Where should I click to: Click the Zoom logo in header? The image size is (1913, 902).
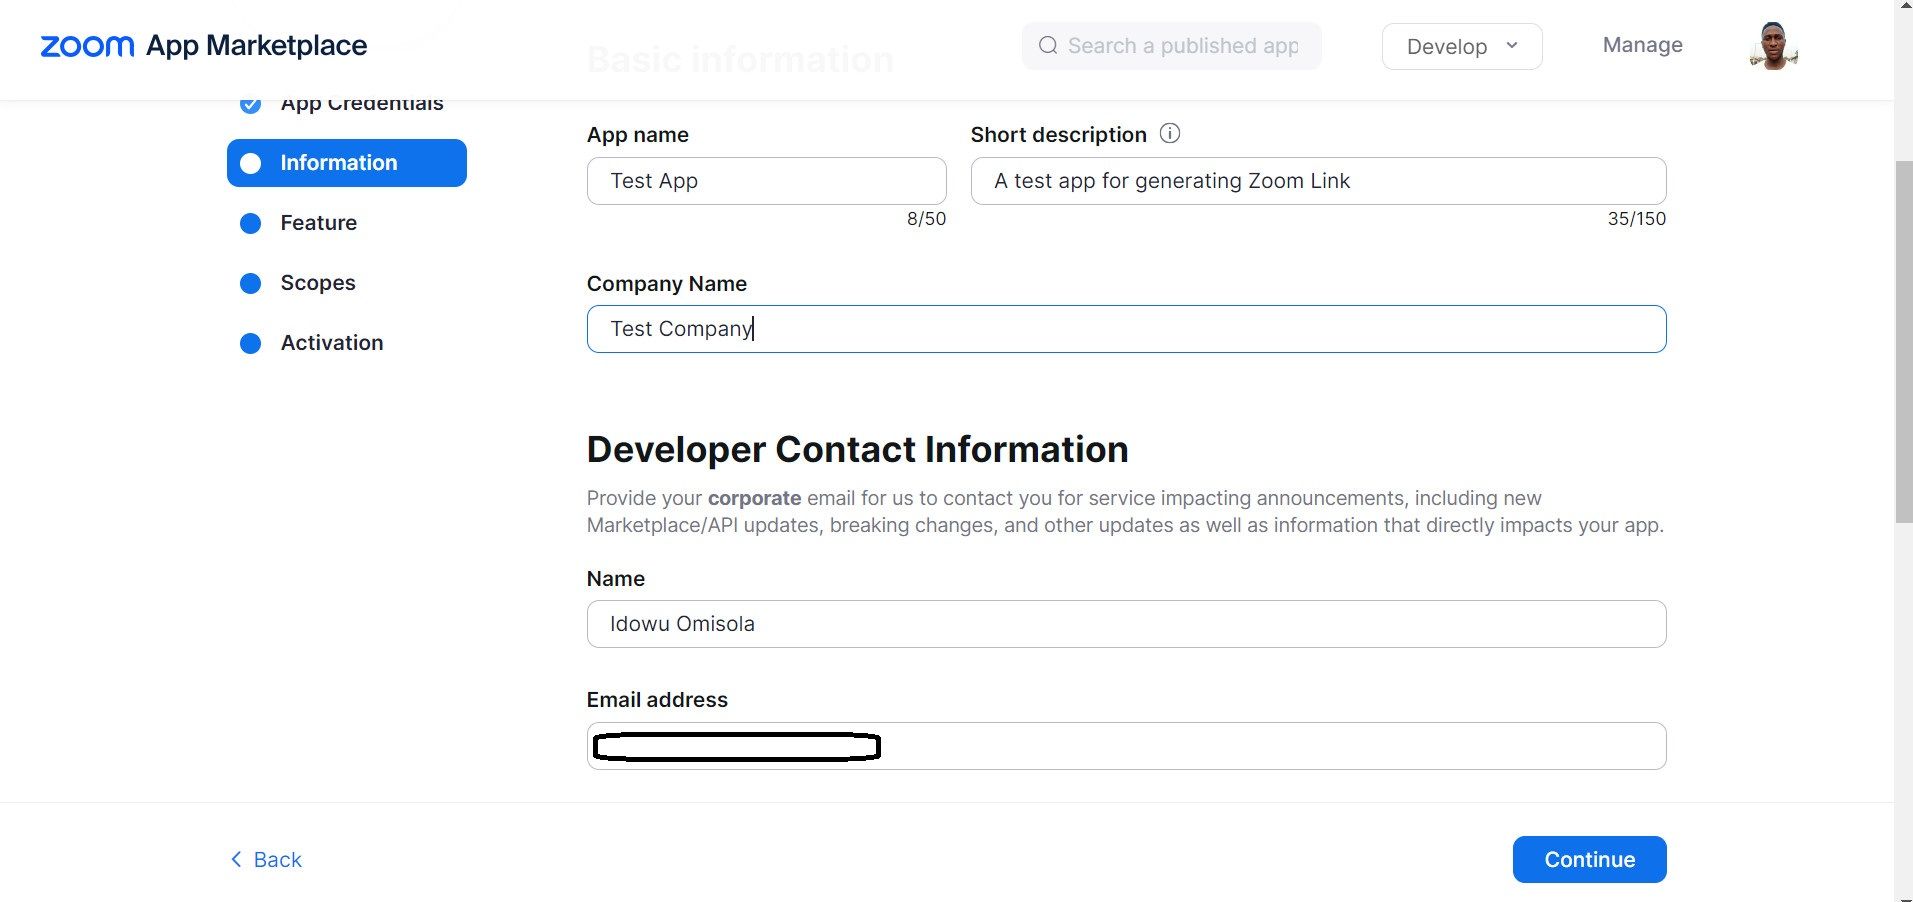(87, 46)
